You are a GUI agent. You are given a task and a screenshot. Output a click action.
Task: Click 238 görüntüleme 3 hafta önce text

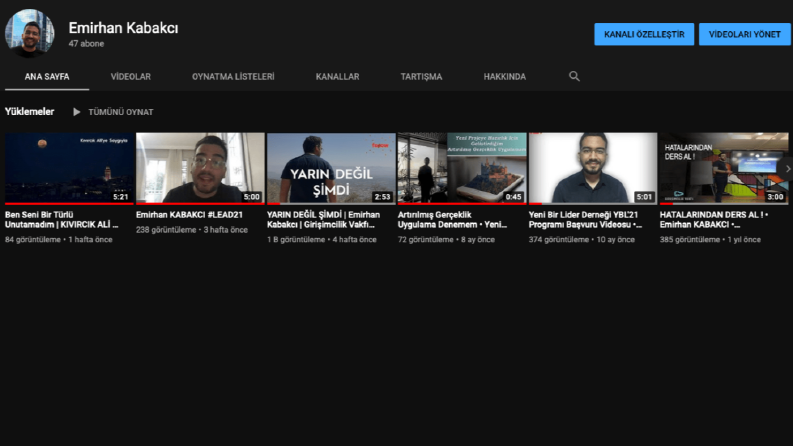[x=192, y=230]
